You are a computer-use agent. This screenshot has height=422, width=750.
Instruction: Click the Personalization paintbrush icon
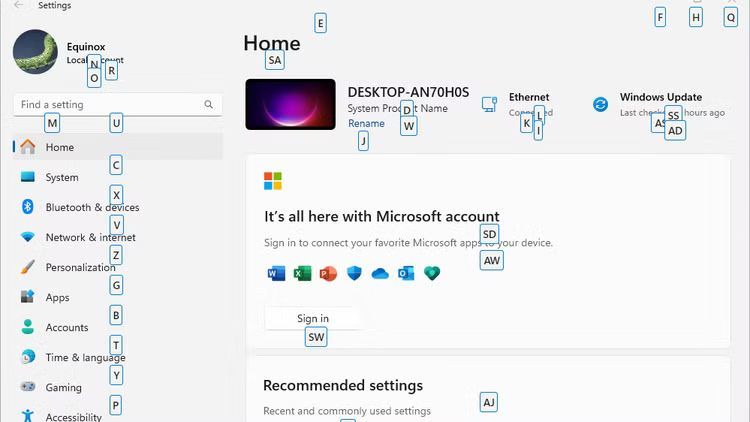point(28,267)
